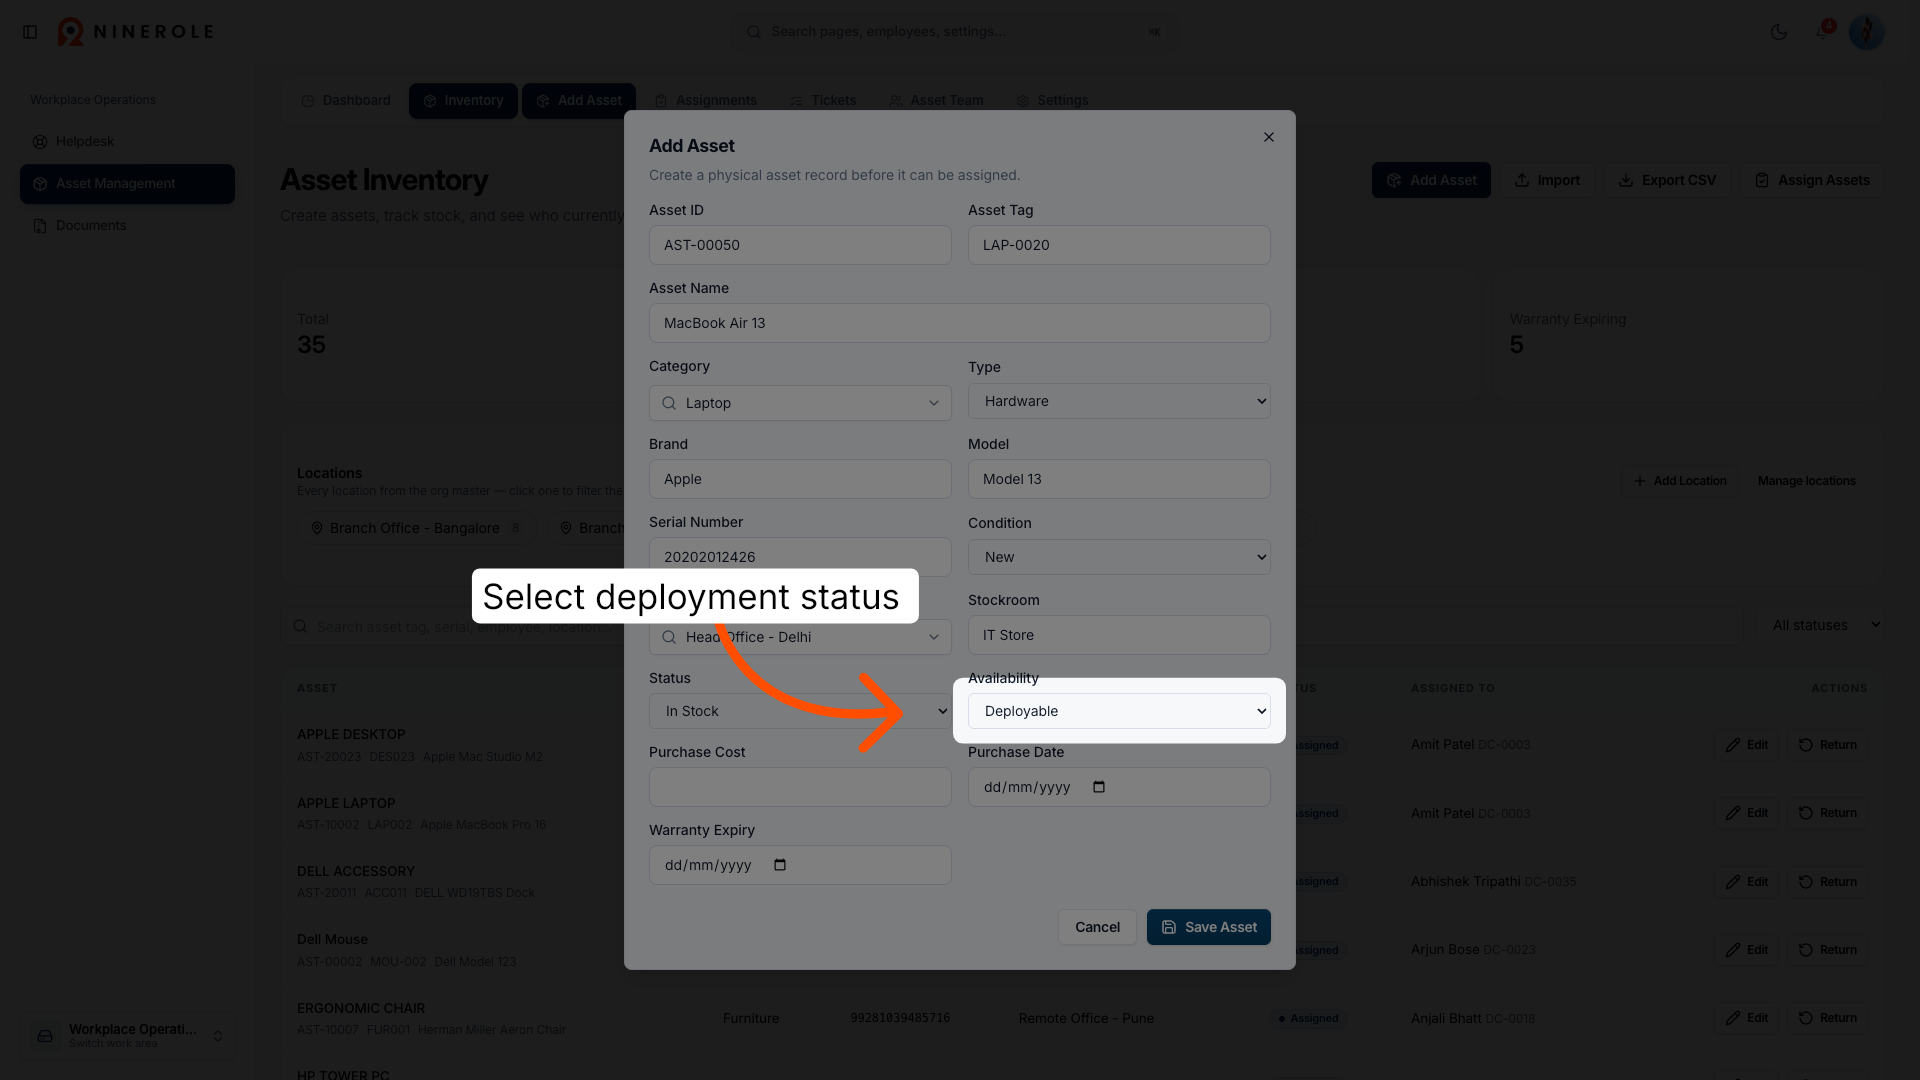This screenshot has height=1080, width=1920.
Task: Go to the Dashboard tab
Action: tap(346, 101)
